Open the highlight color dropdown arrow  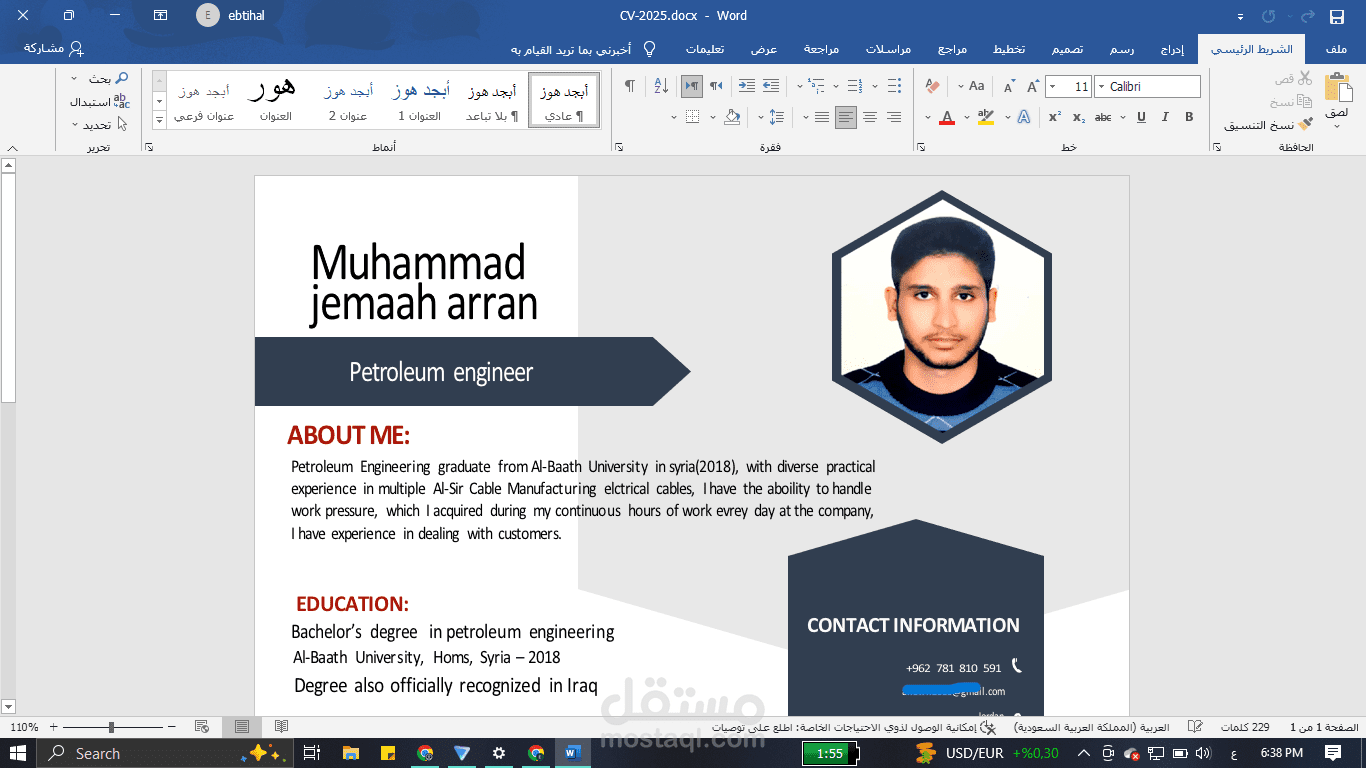[x=967, y=117]
